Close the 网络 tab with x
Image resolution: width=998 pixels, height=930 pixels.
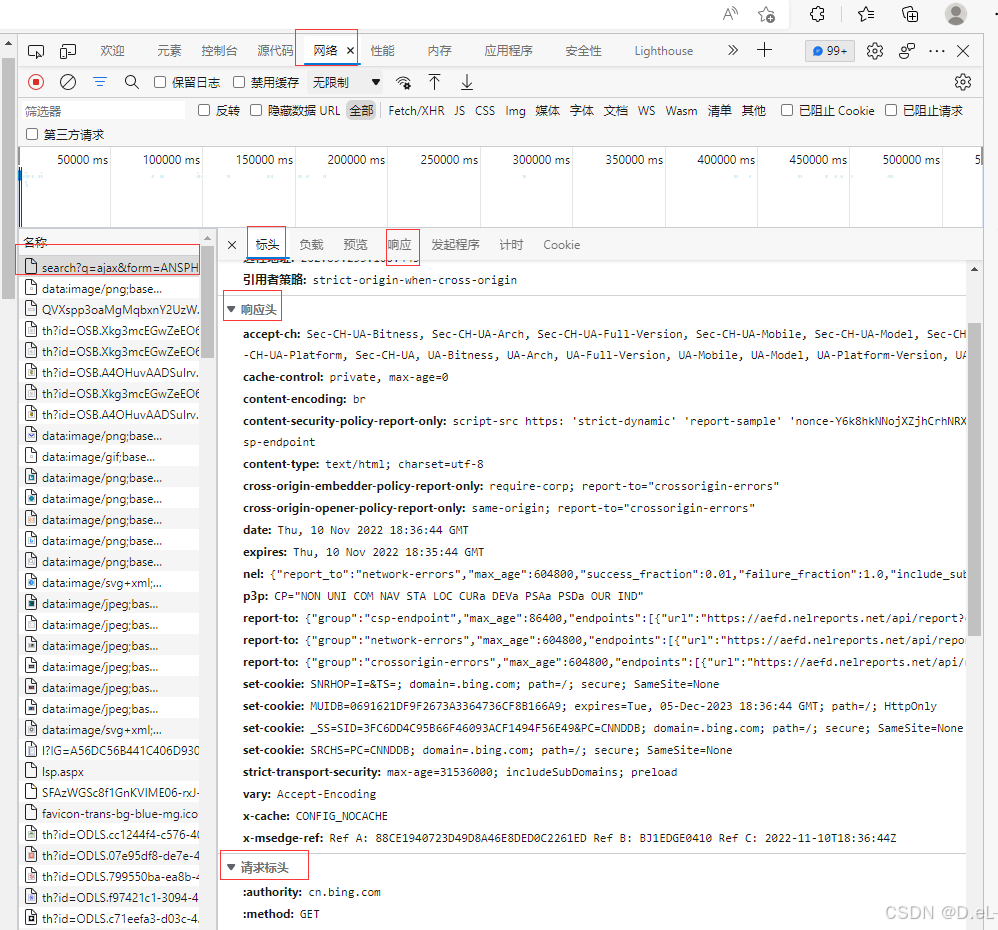[x=350, y=51]
